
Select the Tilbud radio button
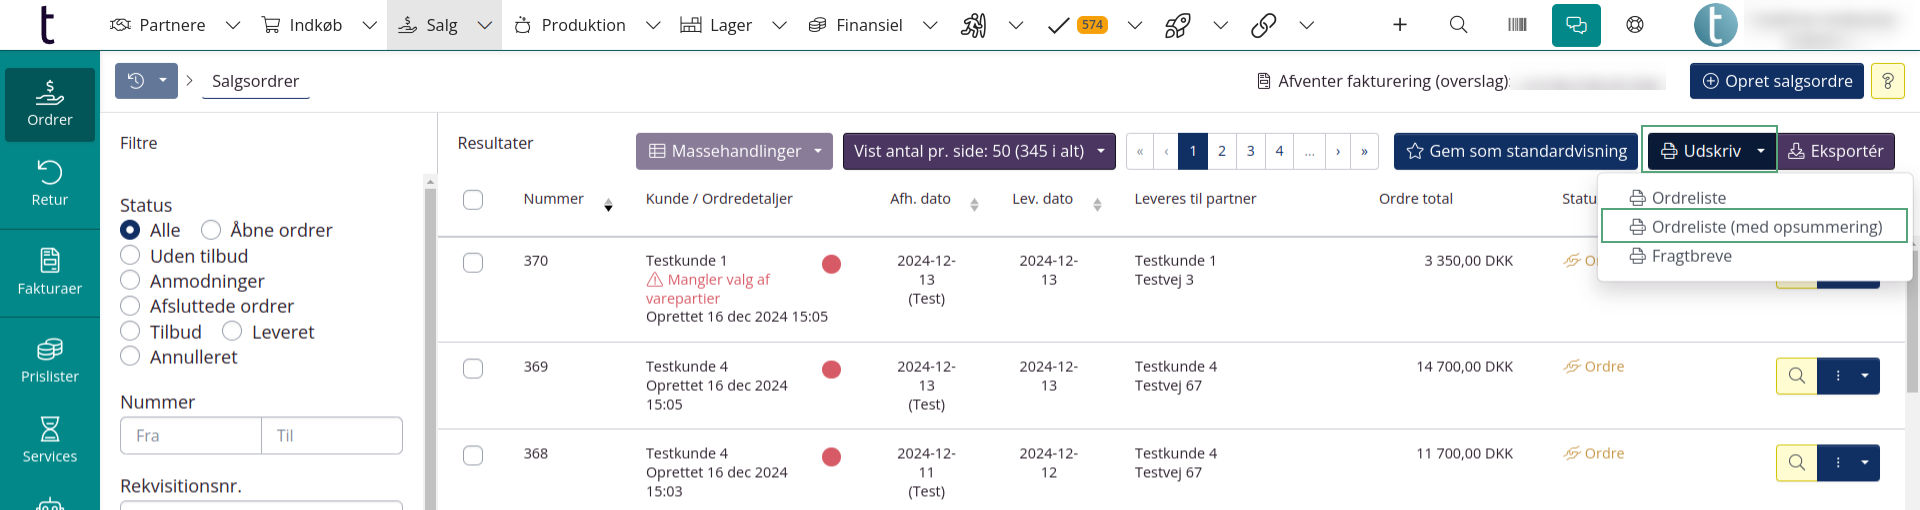coord(130,331)
